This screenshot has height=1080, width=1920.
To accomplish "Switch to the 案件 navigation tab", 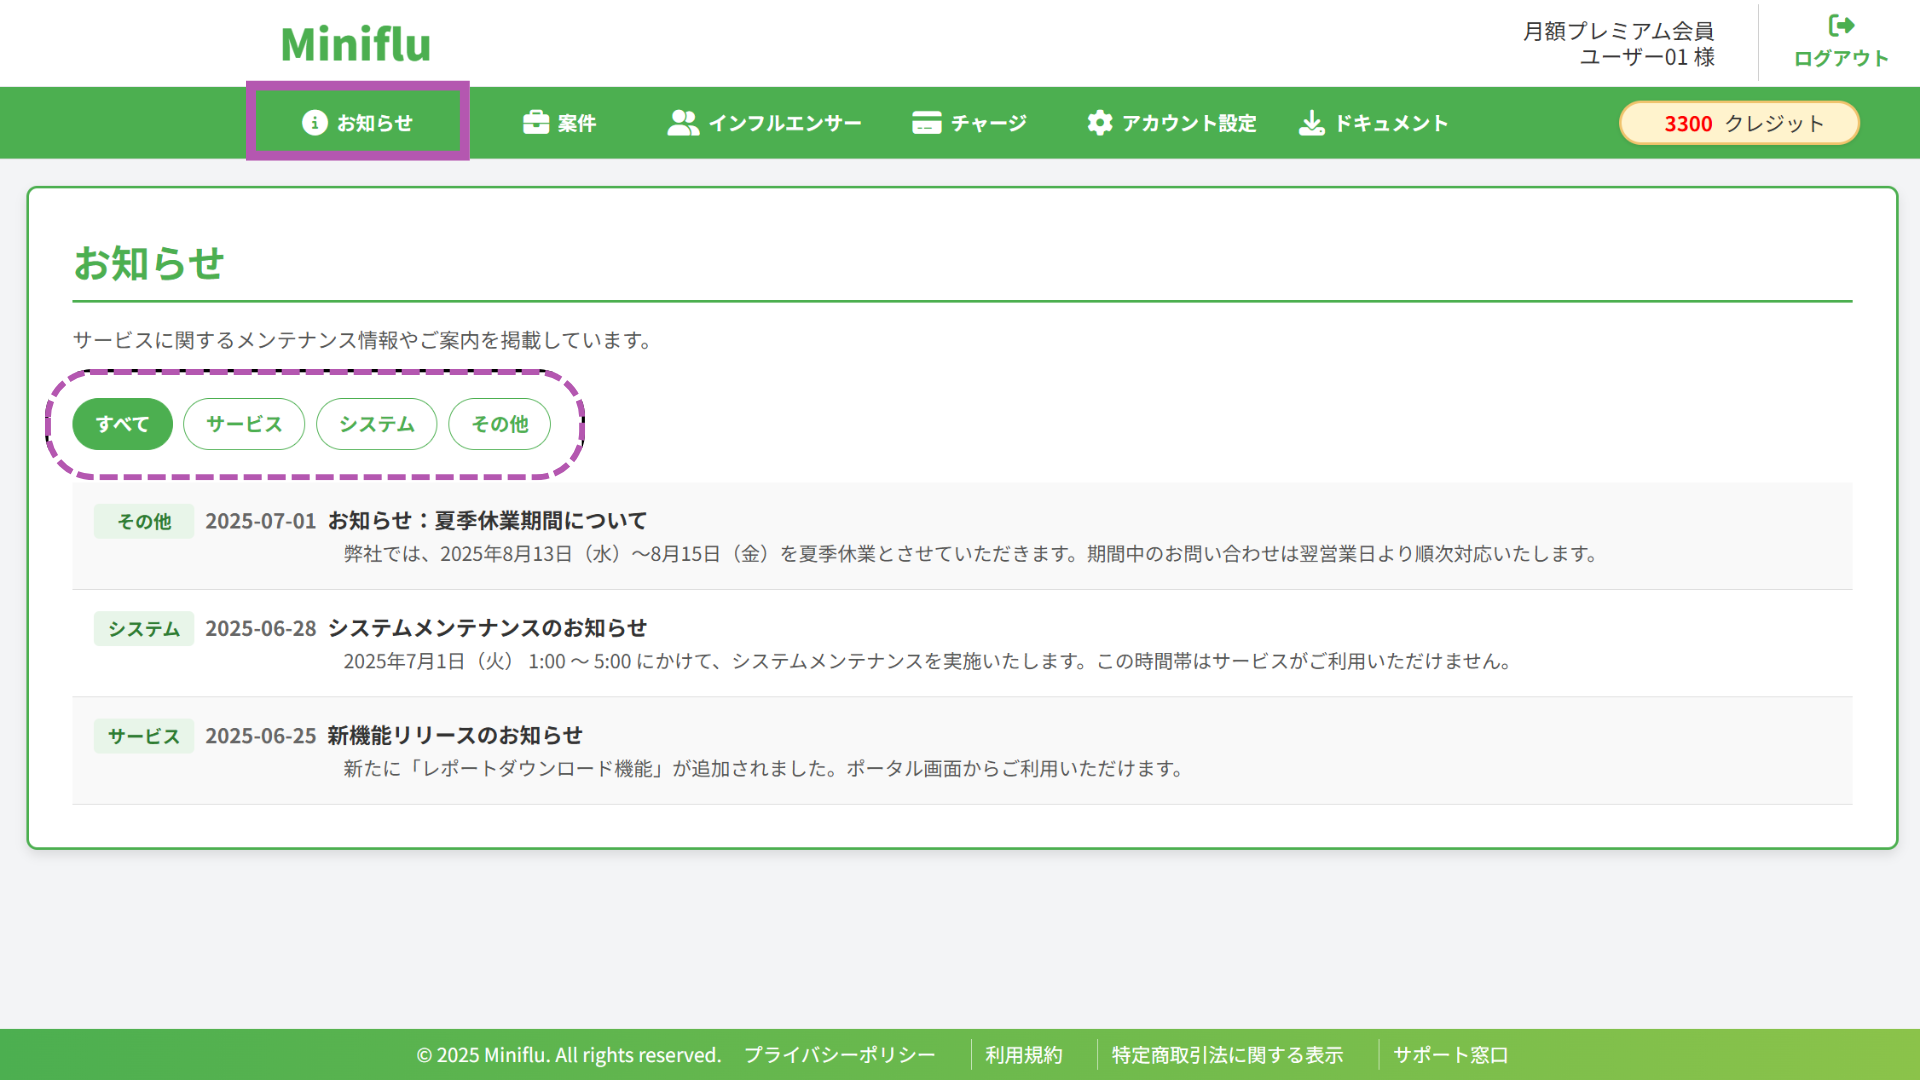I will tap(560, 122).
